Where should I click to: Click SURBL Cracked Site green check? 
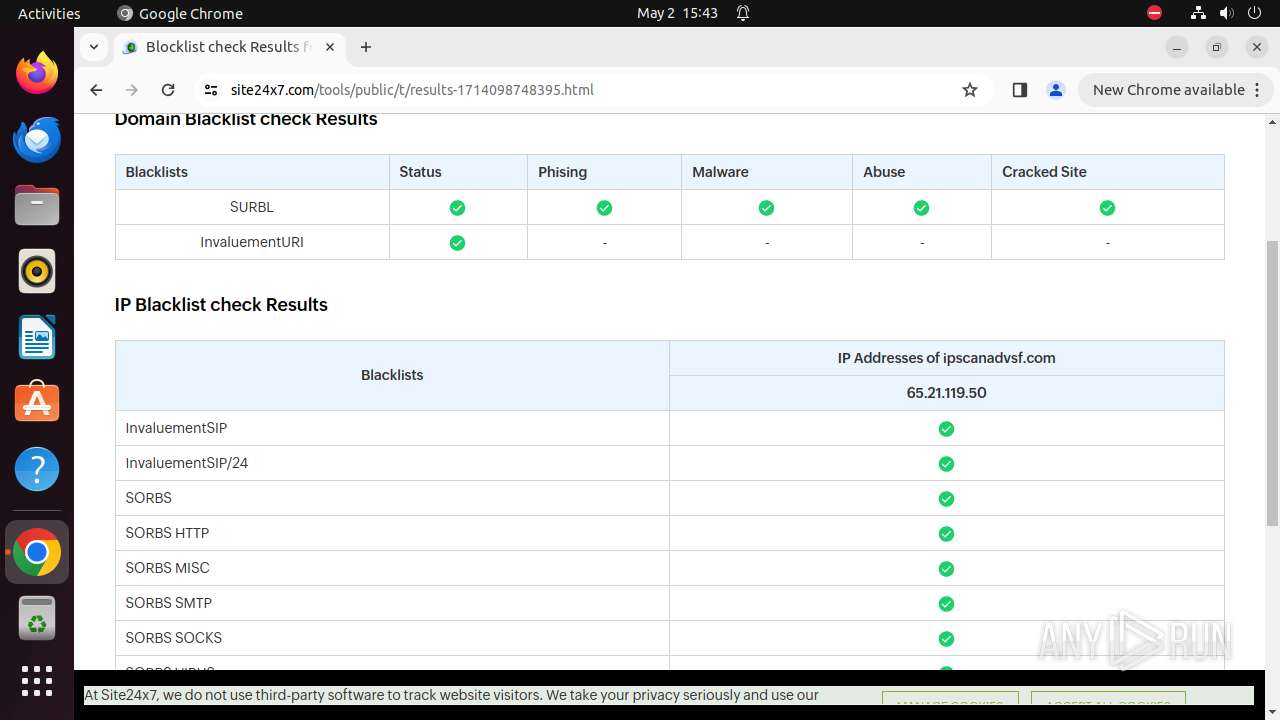(1107, 208)
